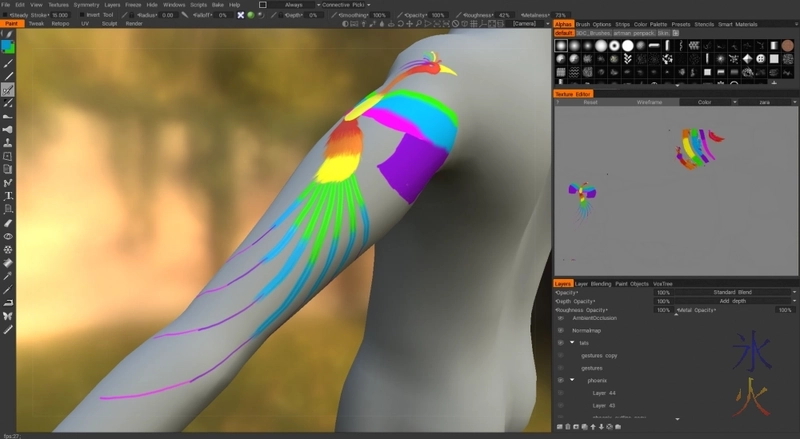Select the brush tool at top of left toolbar

tap(8, 33)
